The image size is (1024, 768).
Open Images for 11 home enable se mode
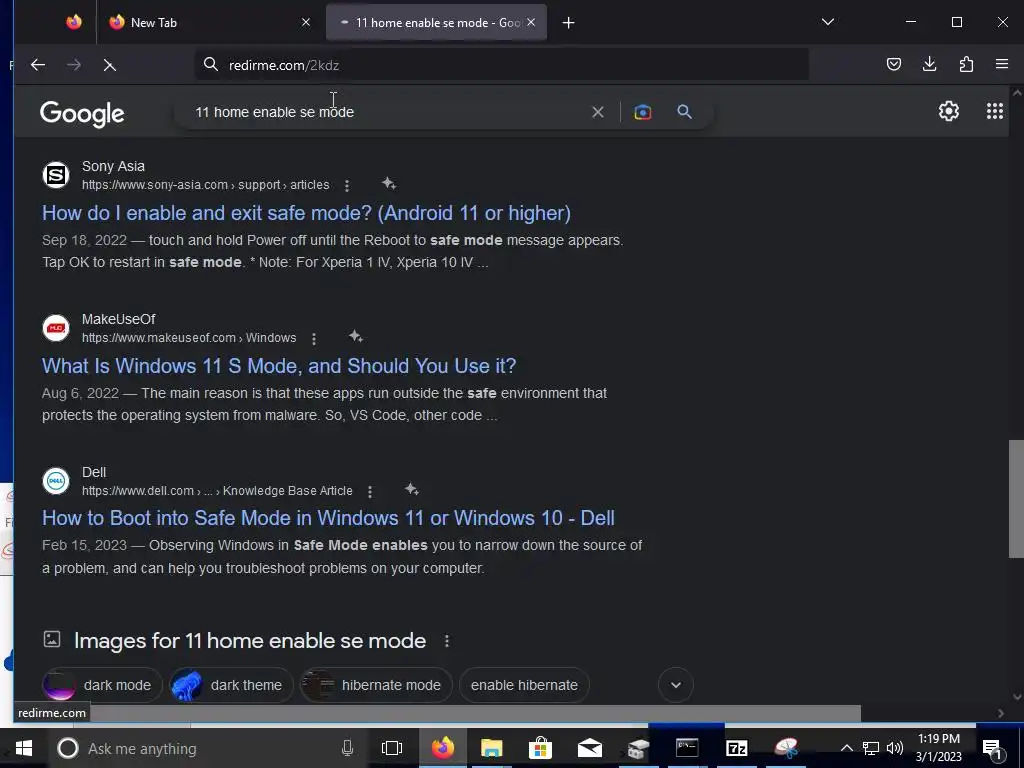coord(249,641)
